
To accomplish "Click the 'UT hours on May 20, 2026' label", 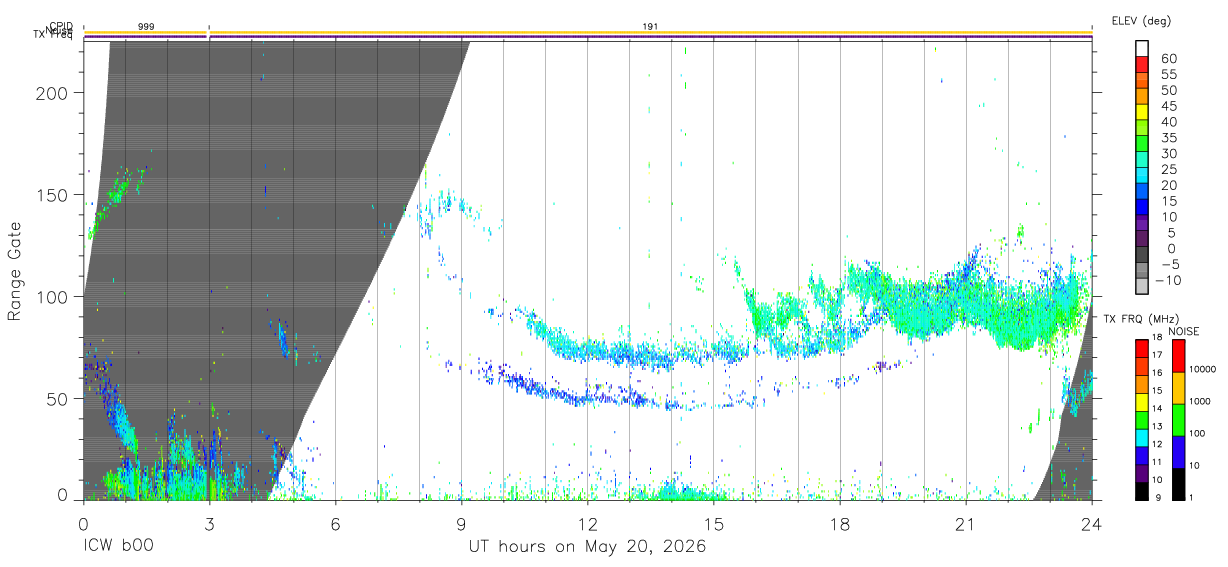I will (x=587, y=547).
